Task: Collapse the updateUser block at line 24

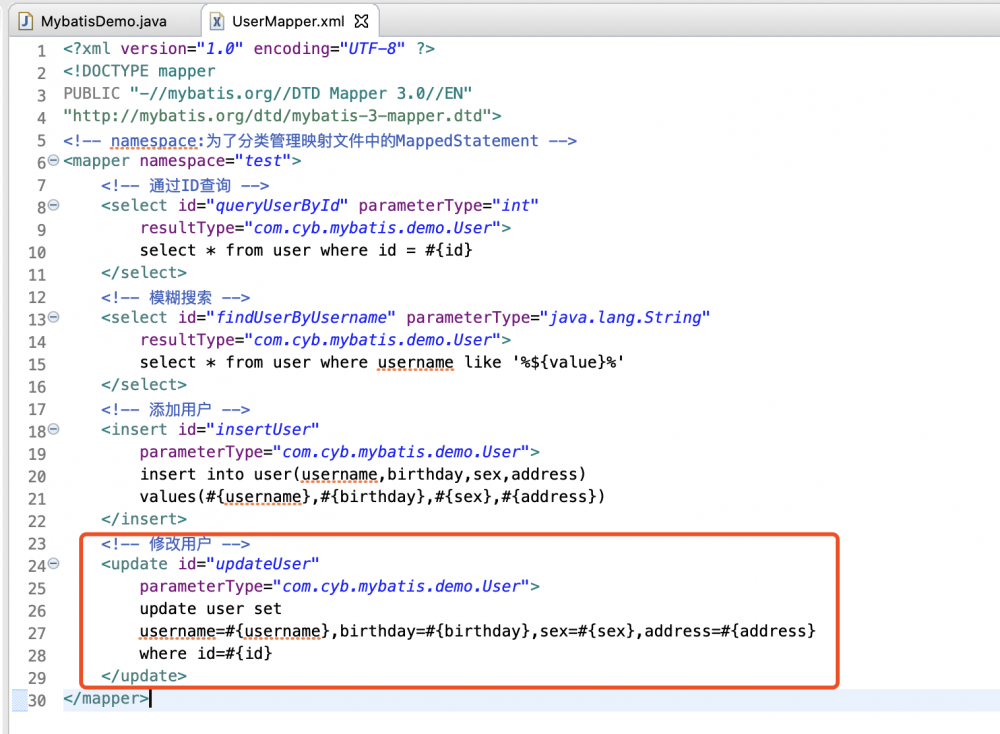Action: click(54, 564)
